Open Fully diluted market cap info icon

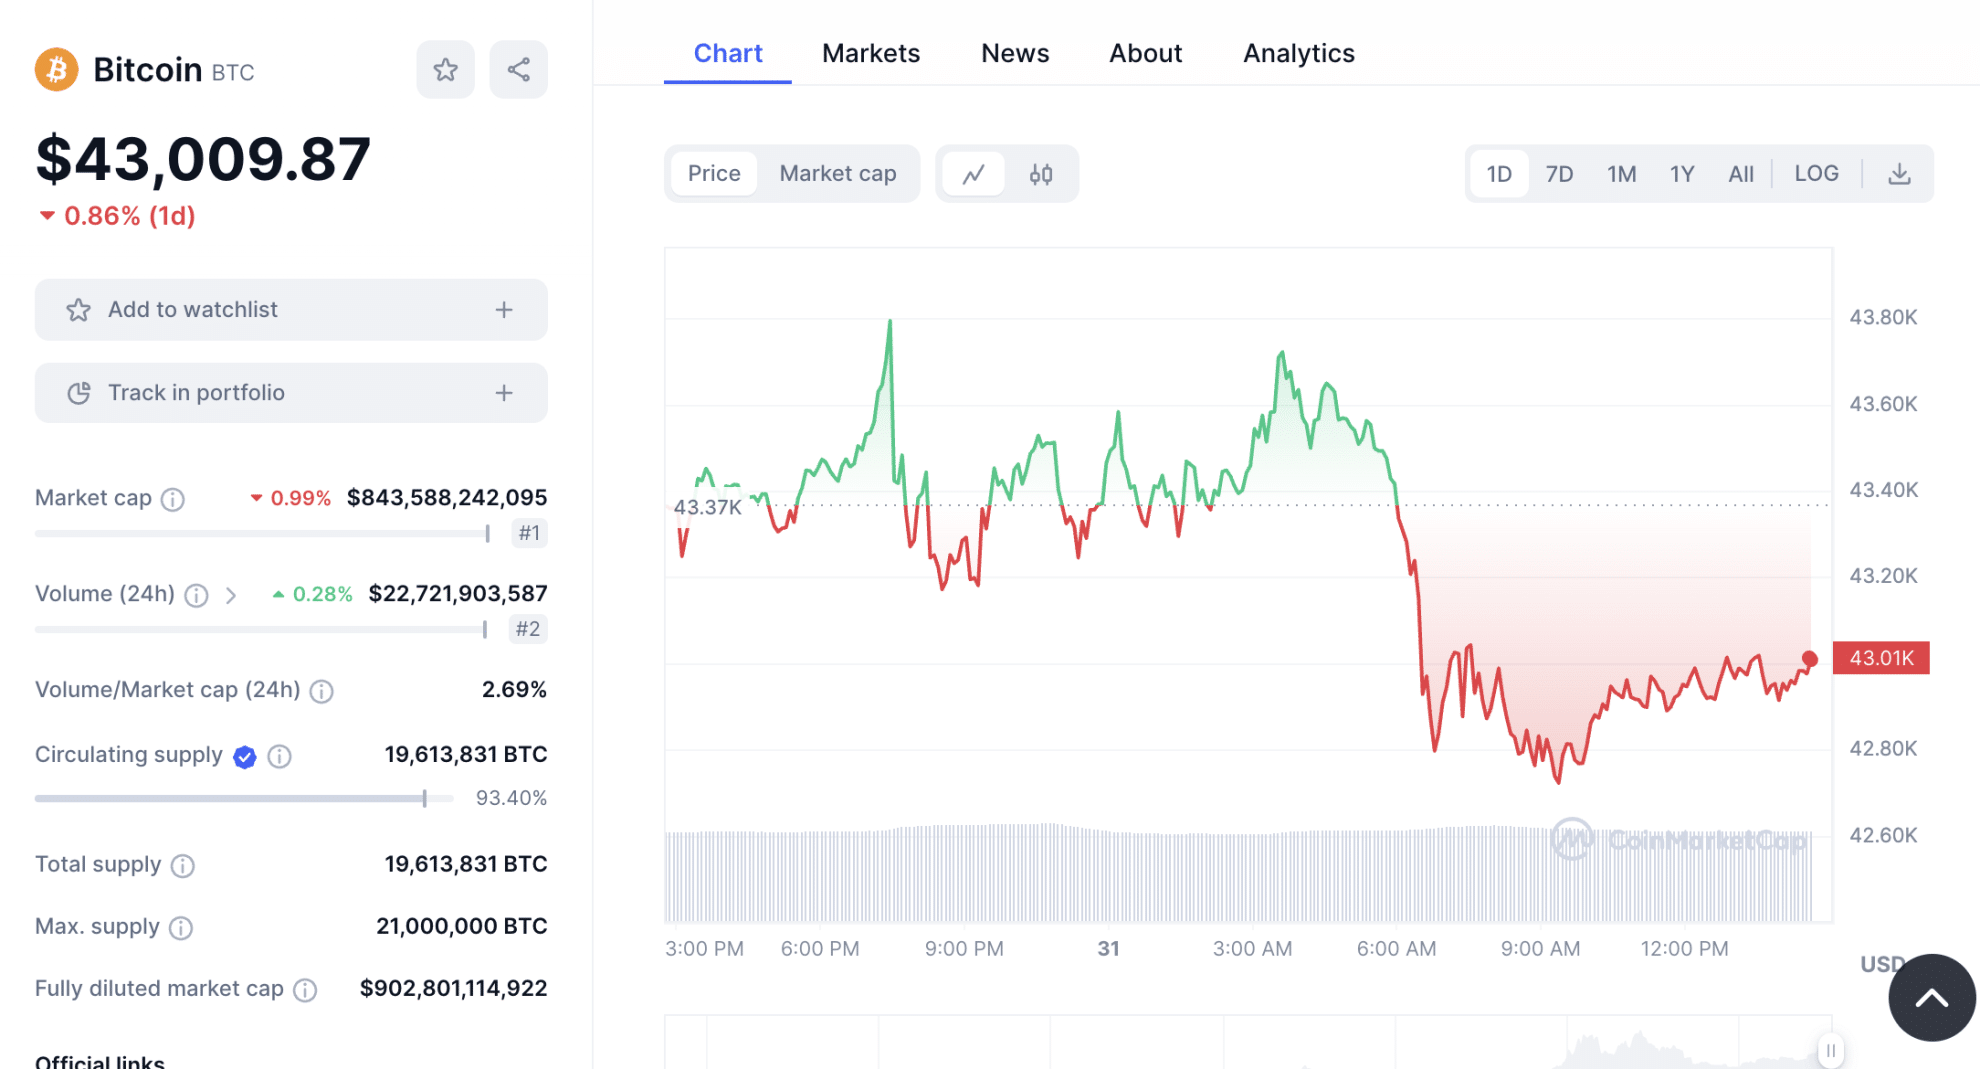click(305, 990)
